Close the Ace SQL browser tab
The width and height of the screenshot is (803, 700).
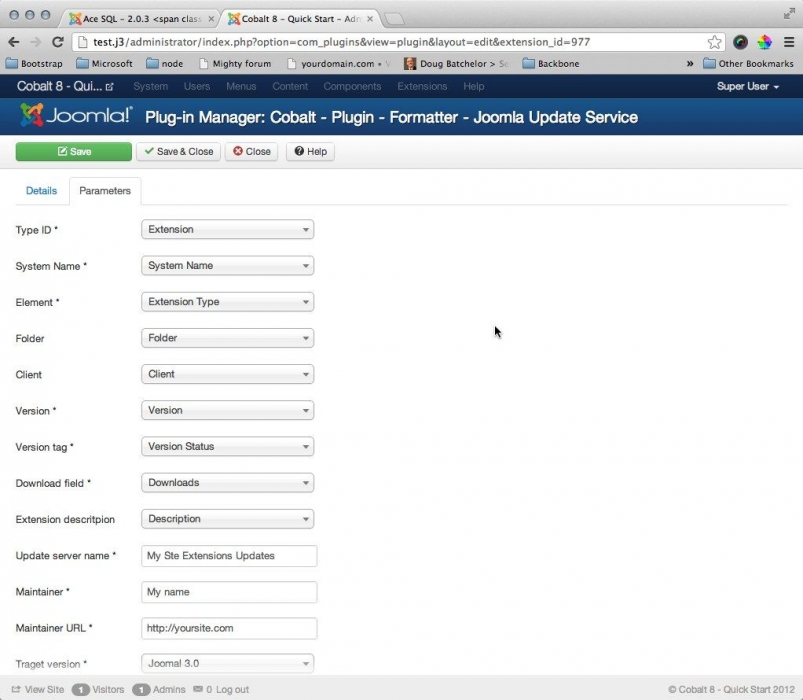[211, 19]
